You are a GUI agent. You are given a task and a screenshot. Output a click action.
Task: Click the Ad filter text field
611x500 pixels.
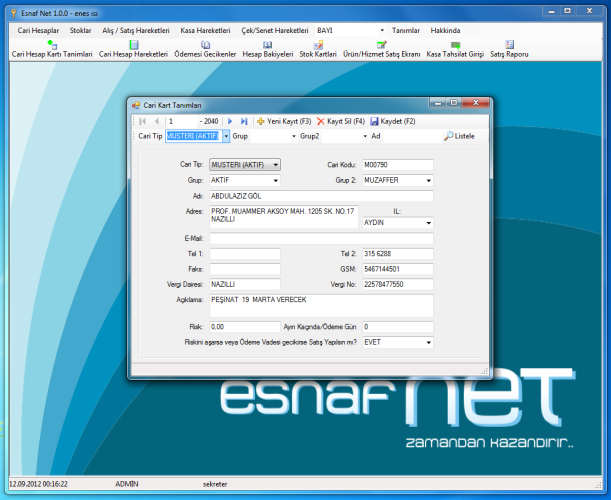click(x=412, y=136)
